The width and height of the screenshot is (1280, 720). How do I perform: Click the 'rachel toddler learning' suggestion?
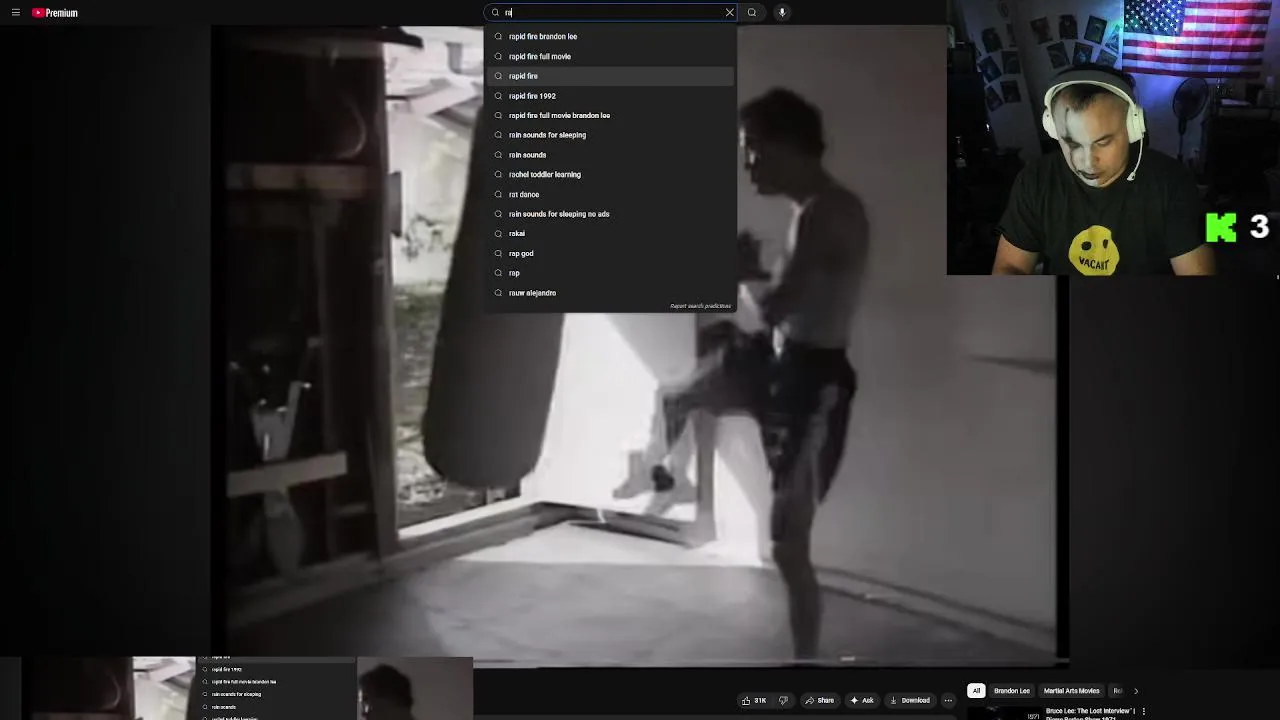point(610,174)
